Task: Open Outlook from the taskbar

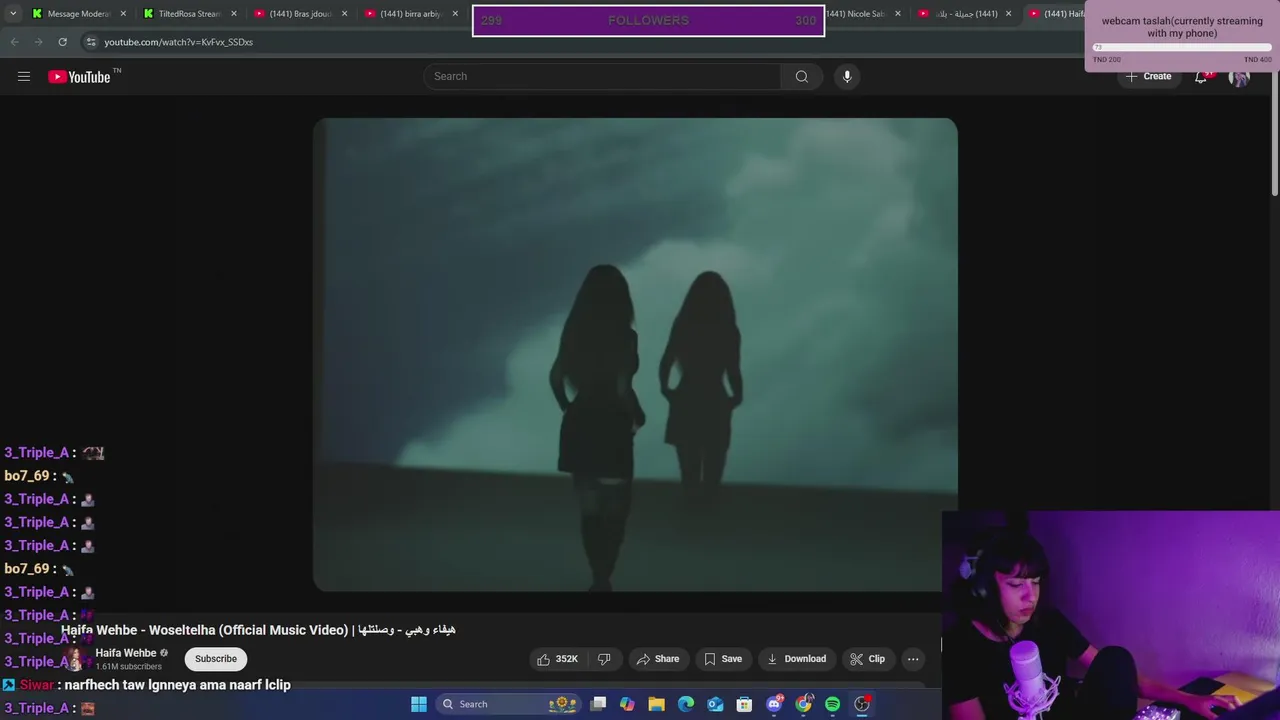Action: 715,704
